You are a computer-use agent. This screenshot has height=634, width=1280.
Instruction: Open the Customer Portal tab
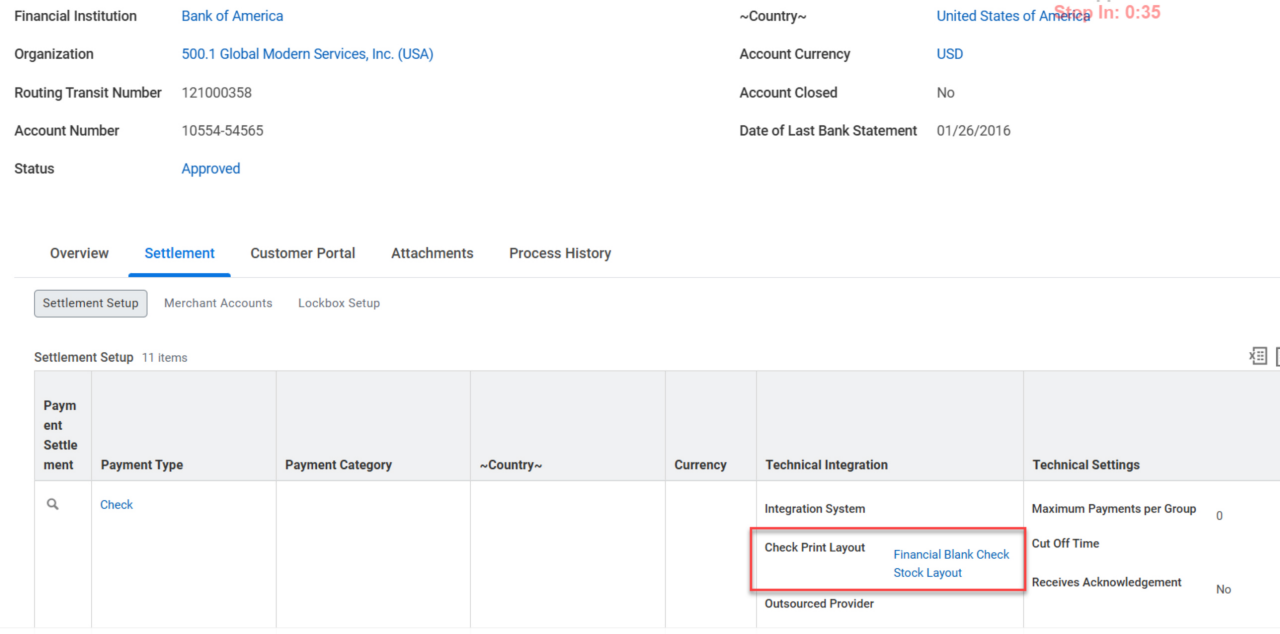tap(302, 253)
